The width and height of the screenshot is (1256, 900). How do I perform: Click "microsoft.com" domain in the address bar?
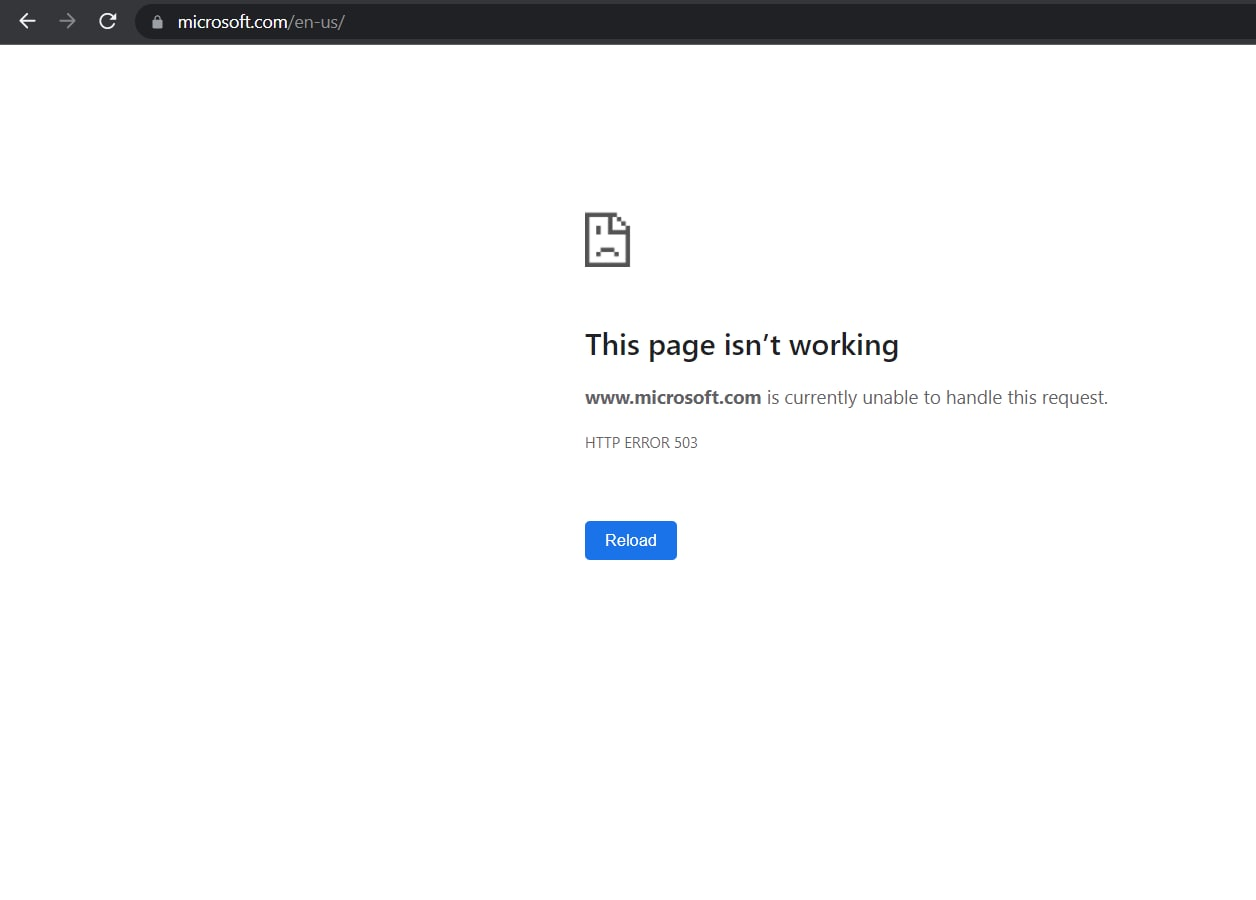232,22
